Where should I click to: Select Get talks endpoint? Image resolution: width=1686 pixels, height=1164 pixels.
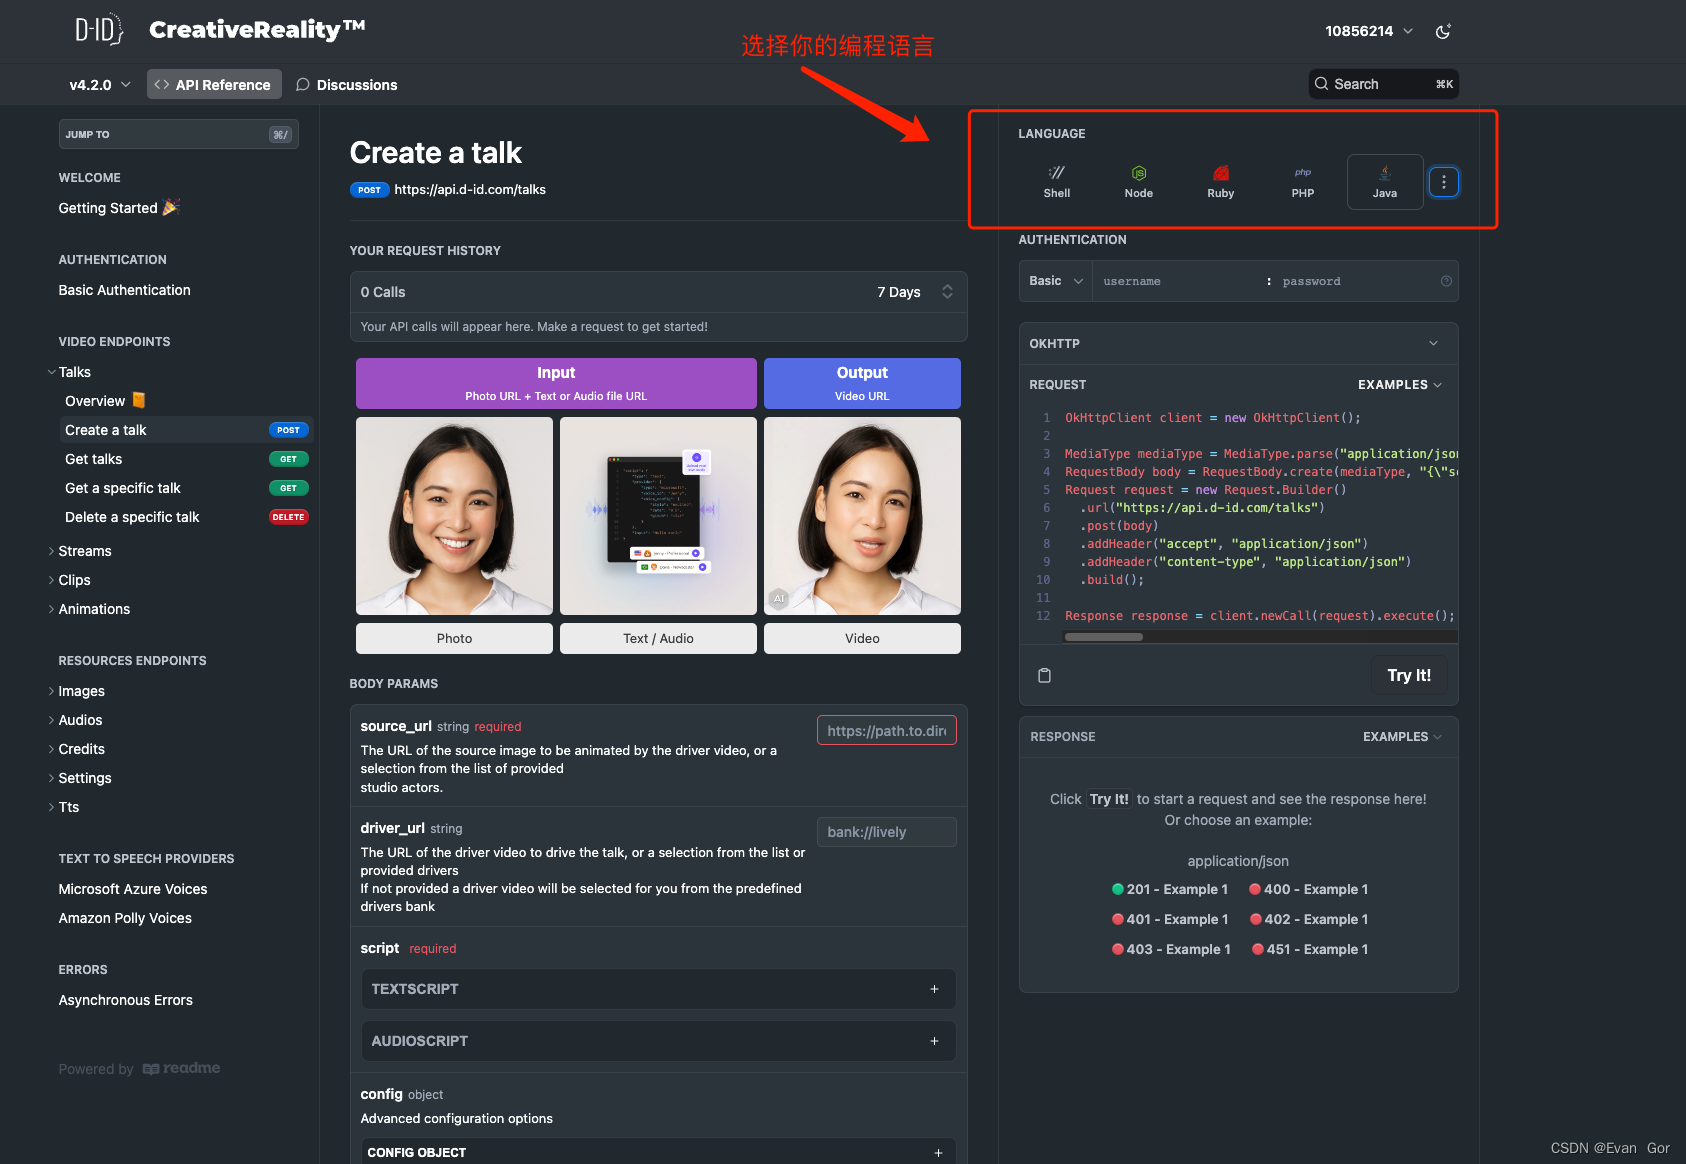187,459
